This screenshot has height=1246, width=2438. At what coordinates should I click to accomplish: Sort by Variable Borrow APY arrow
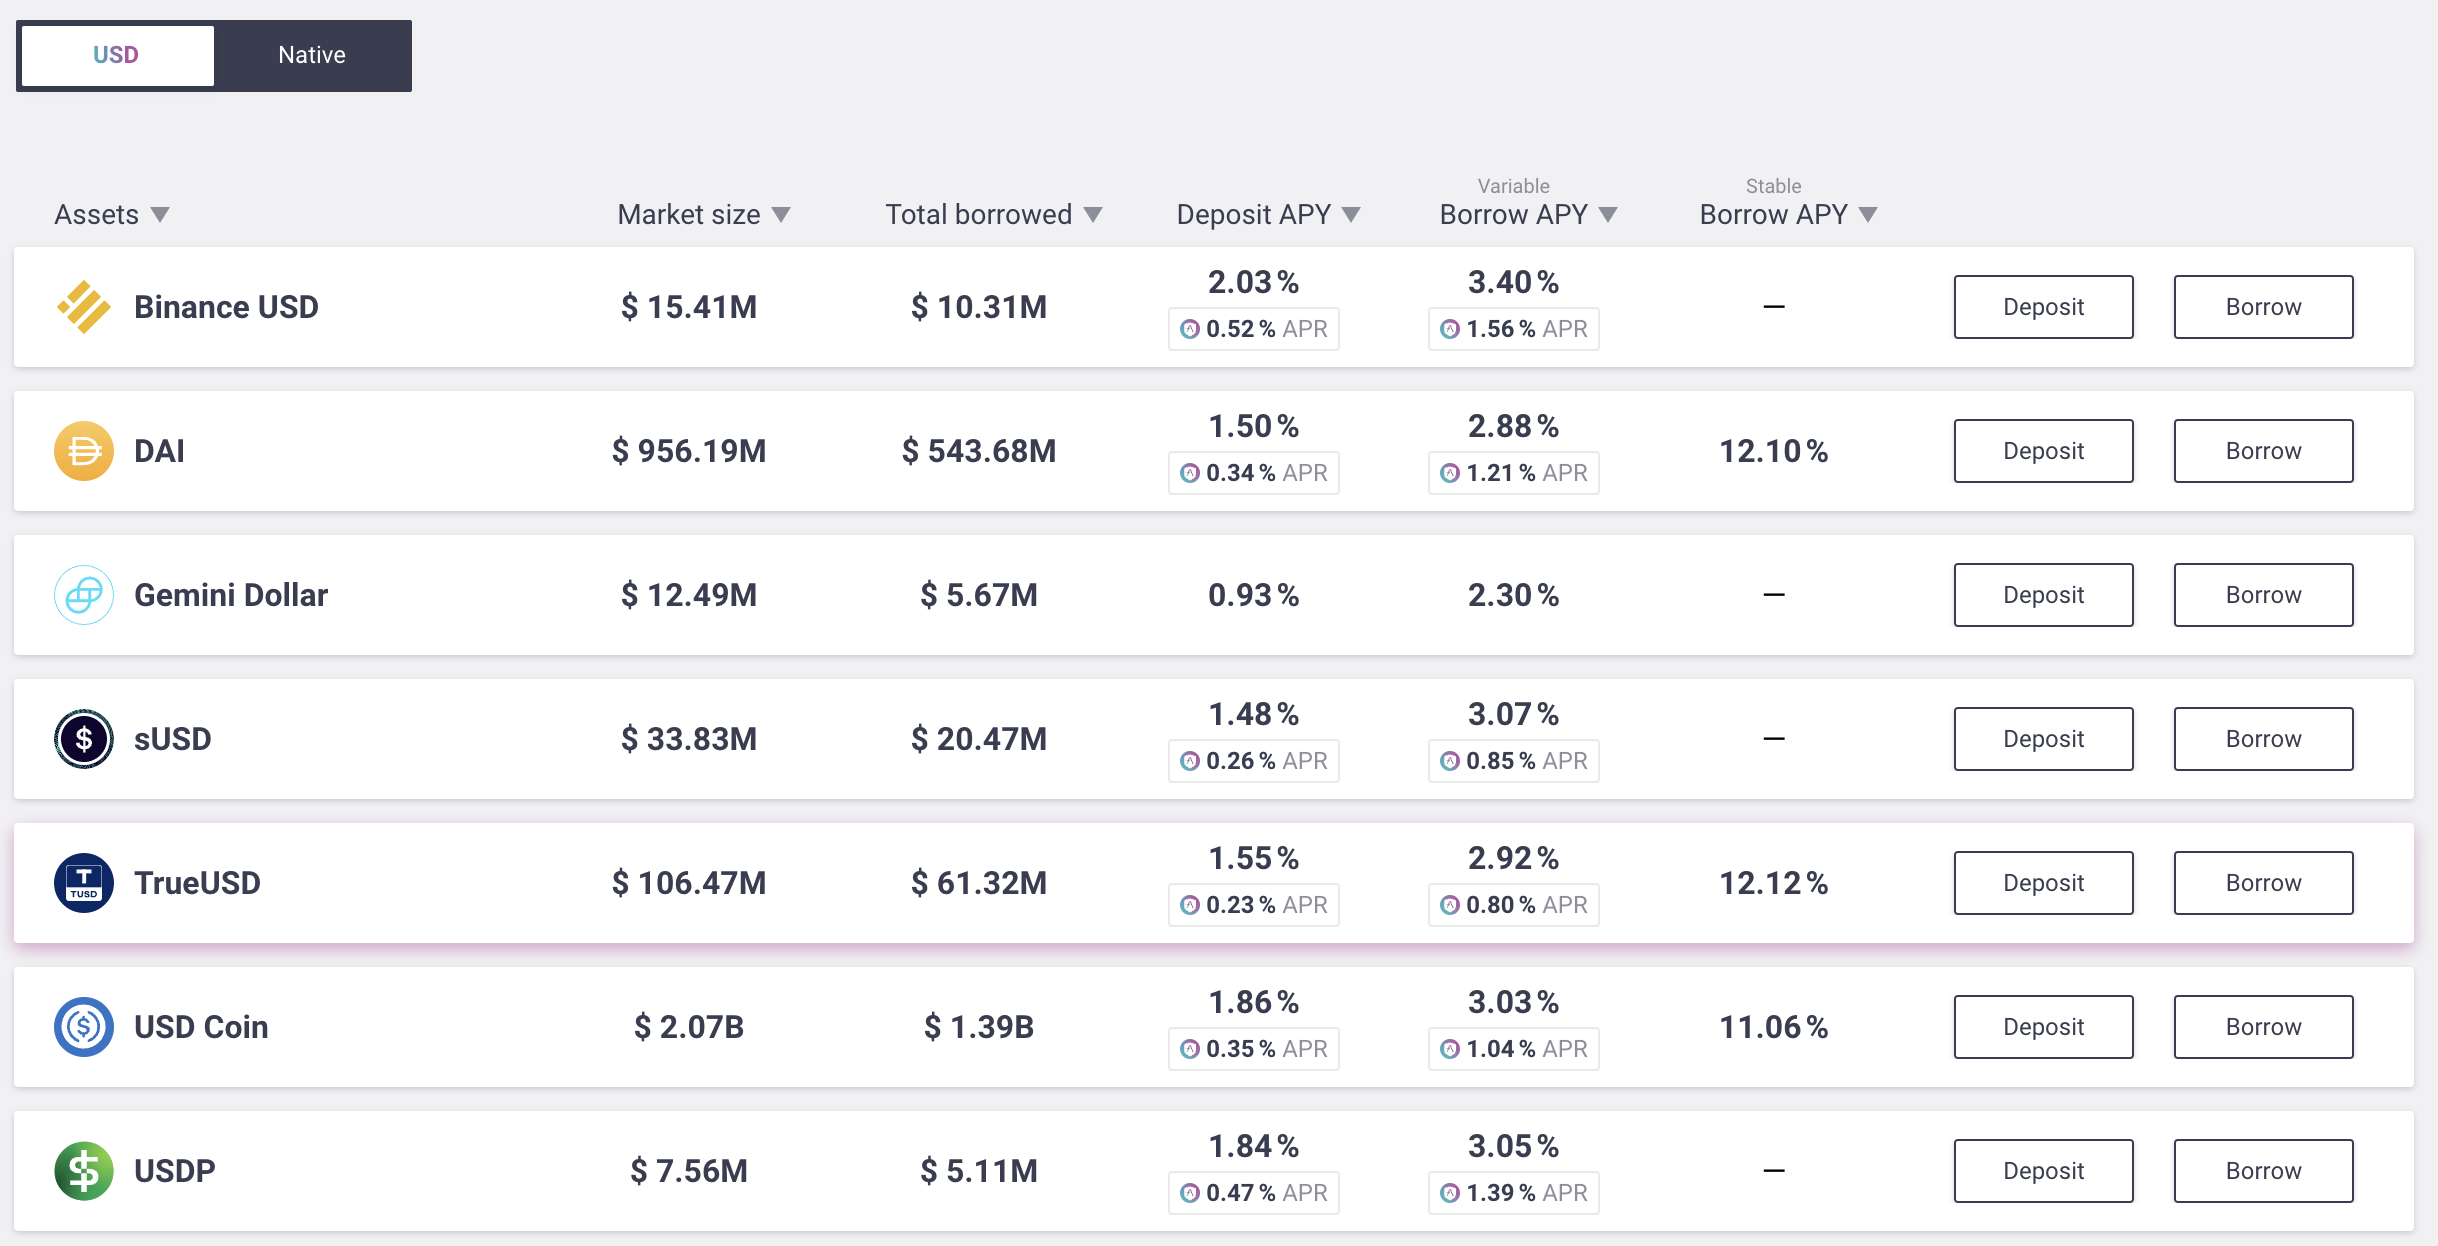click(1608, 215)
